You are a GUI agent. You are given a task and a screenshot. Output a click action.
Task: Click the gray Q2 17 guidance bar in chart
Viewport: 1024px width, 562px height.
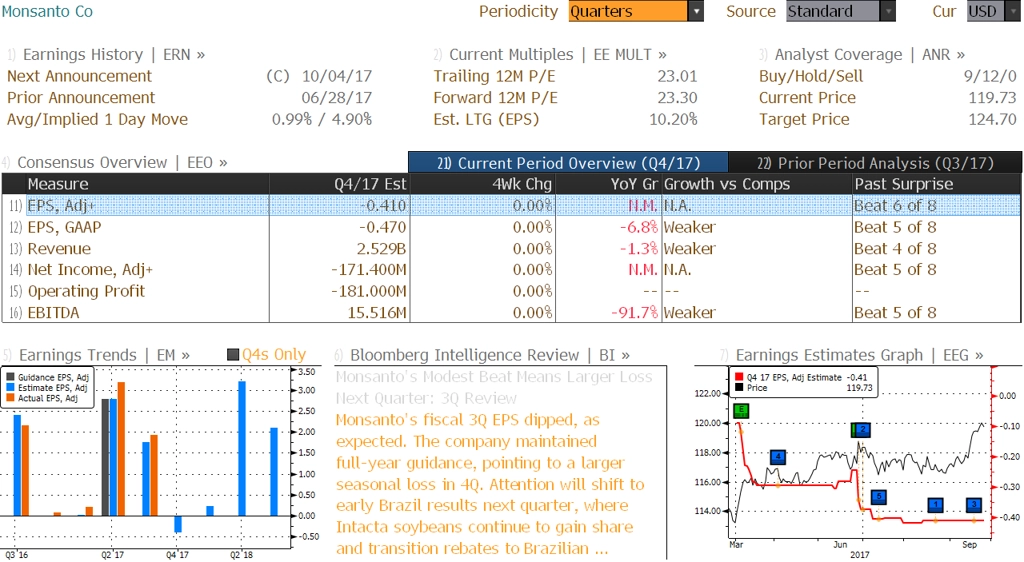105,457
